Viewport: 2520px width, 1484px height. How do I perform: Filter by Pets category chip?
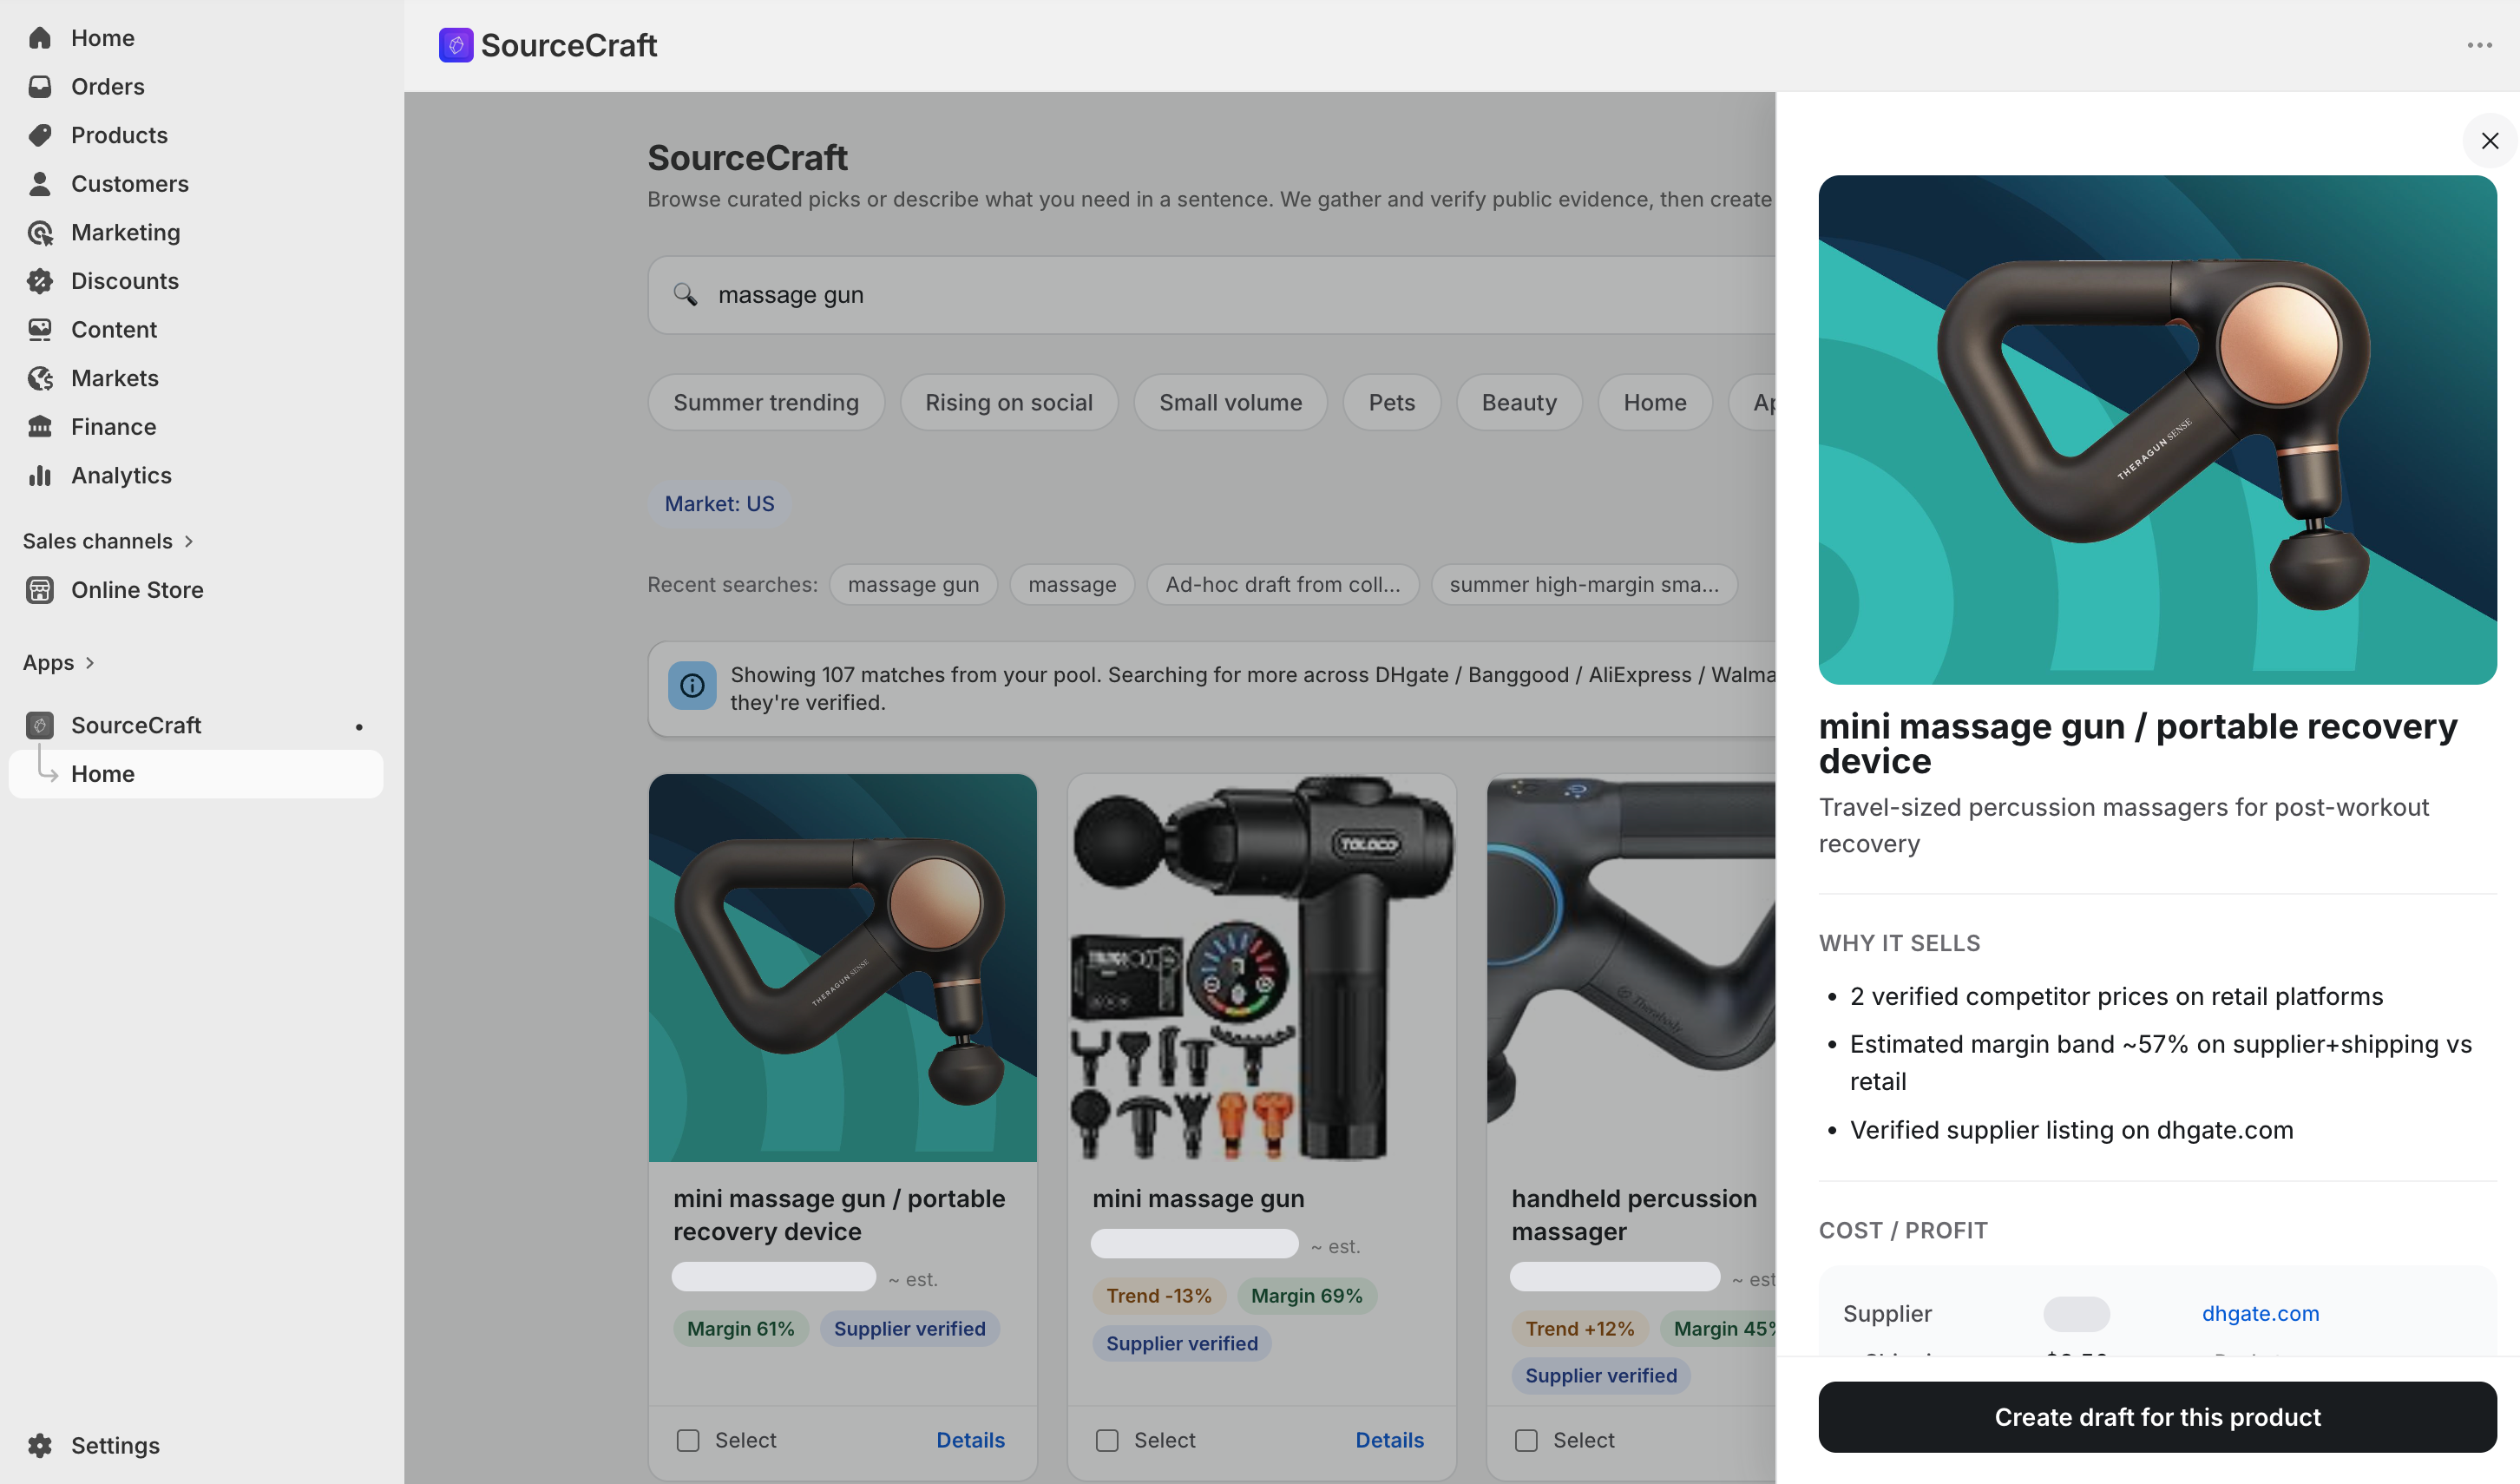point(1392,402)
